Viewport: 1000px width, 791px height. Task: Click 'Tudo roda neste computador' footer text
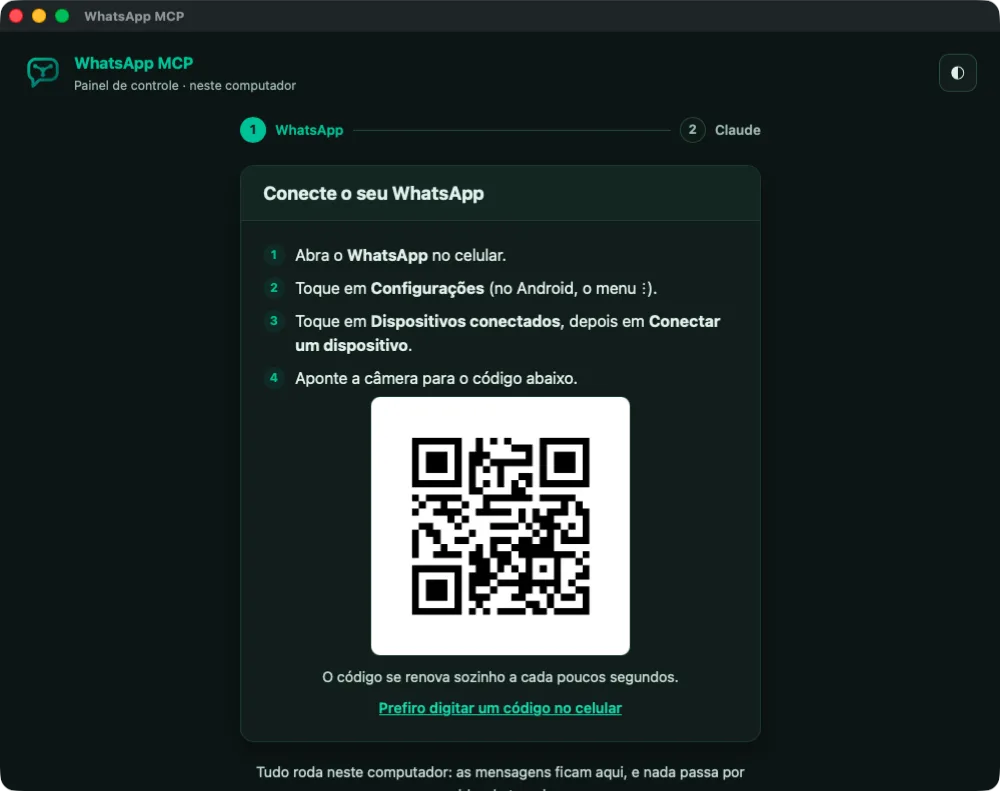500,773
